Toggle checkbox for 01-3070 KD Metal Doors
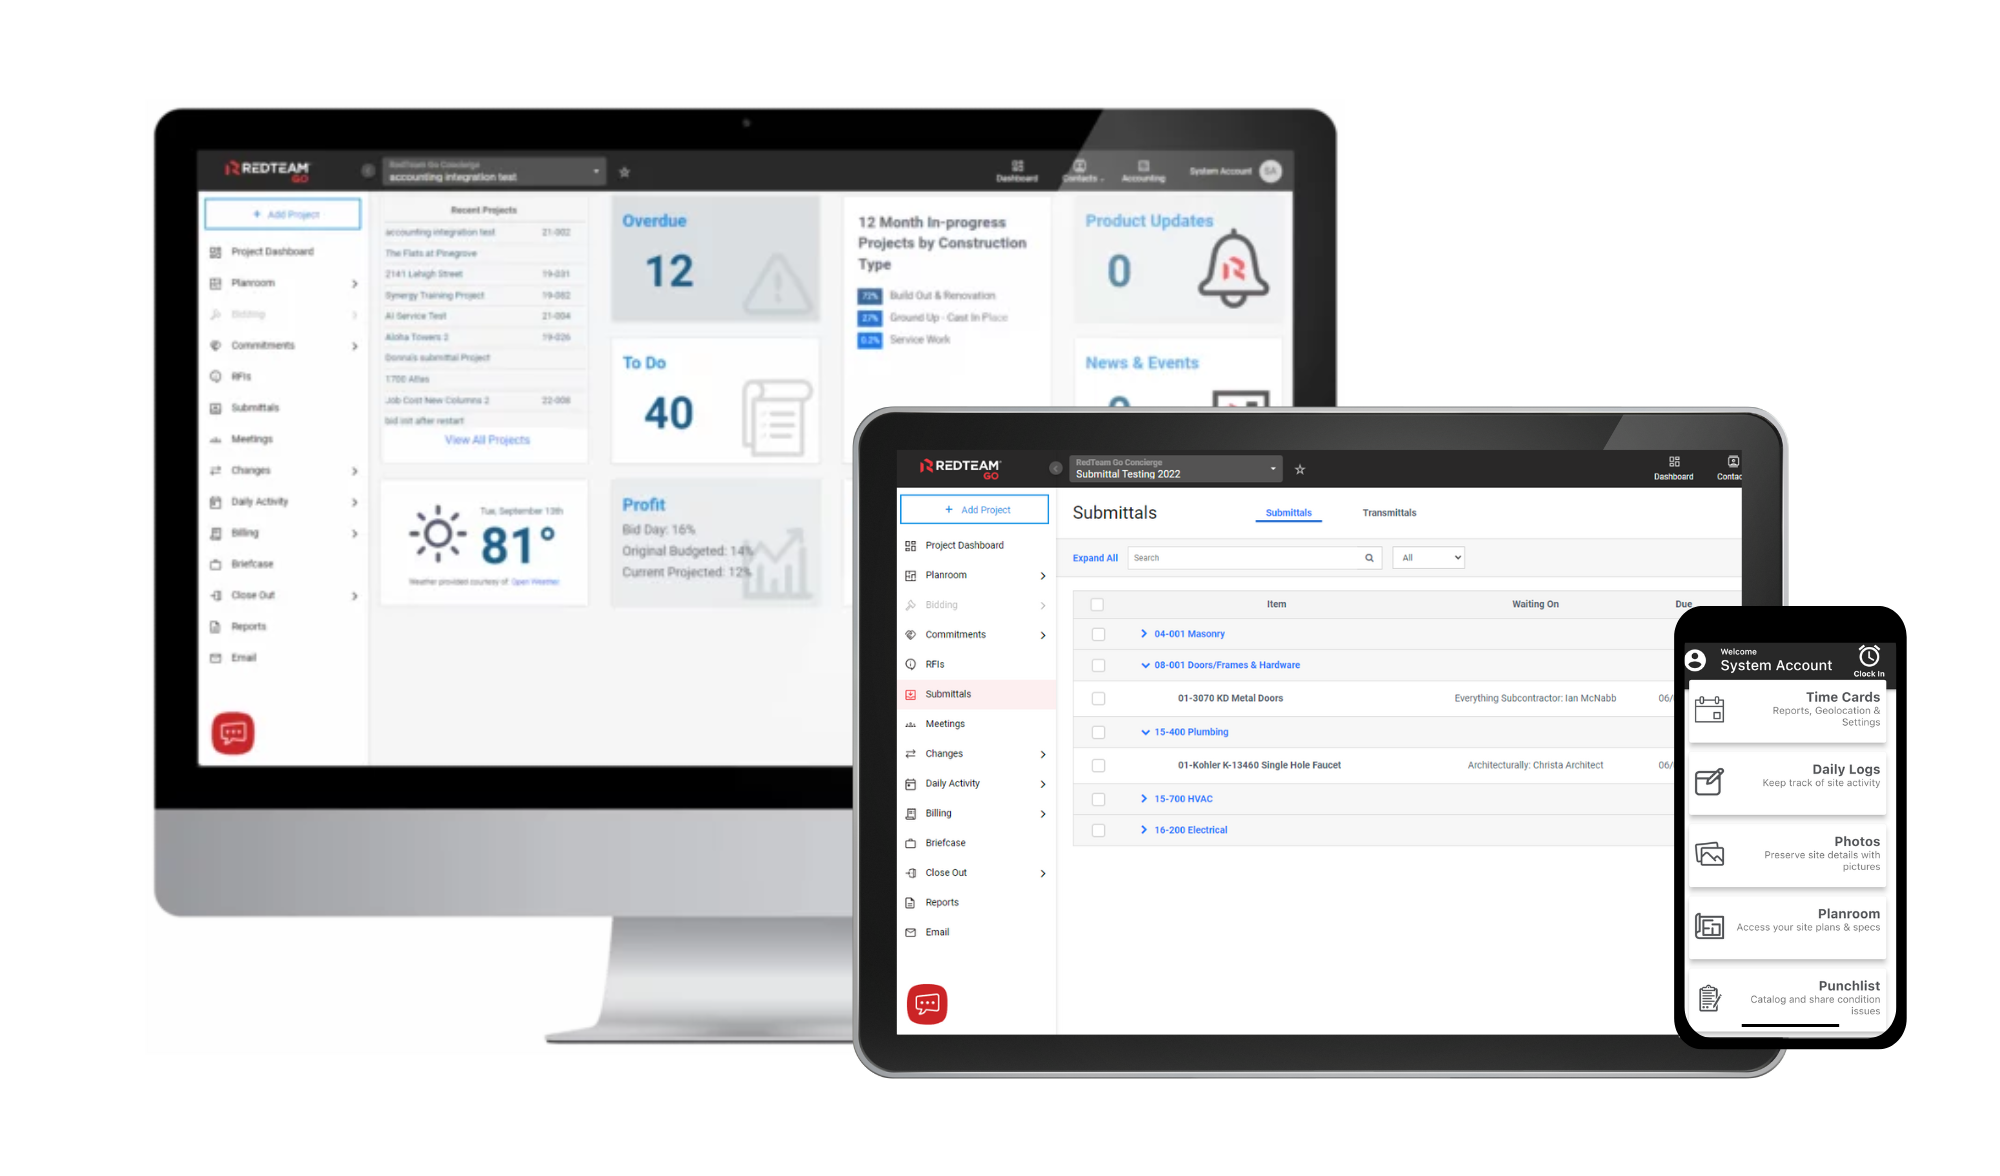 point(1097,697)
